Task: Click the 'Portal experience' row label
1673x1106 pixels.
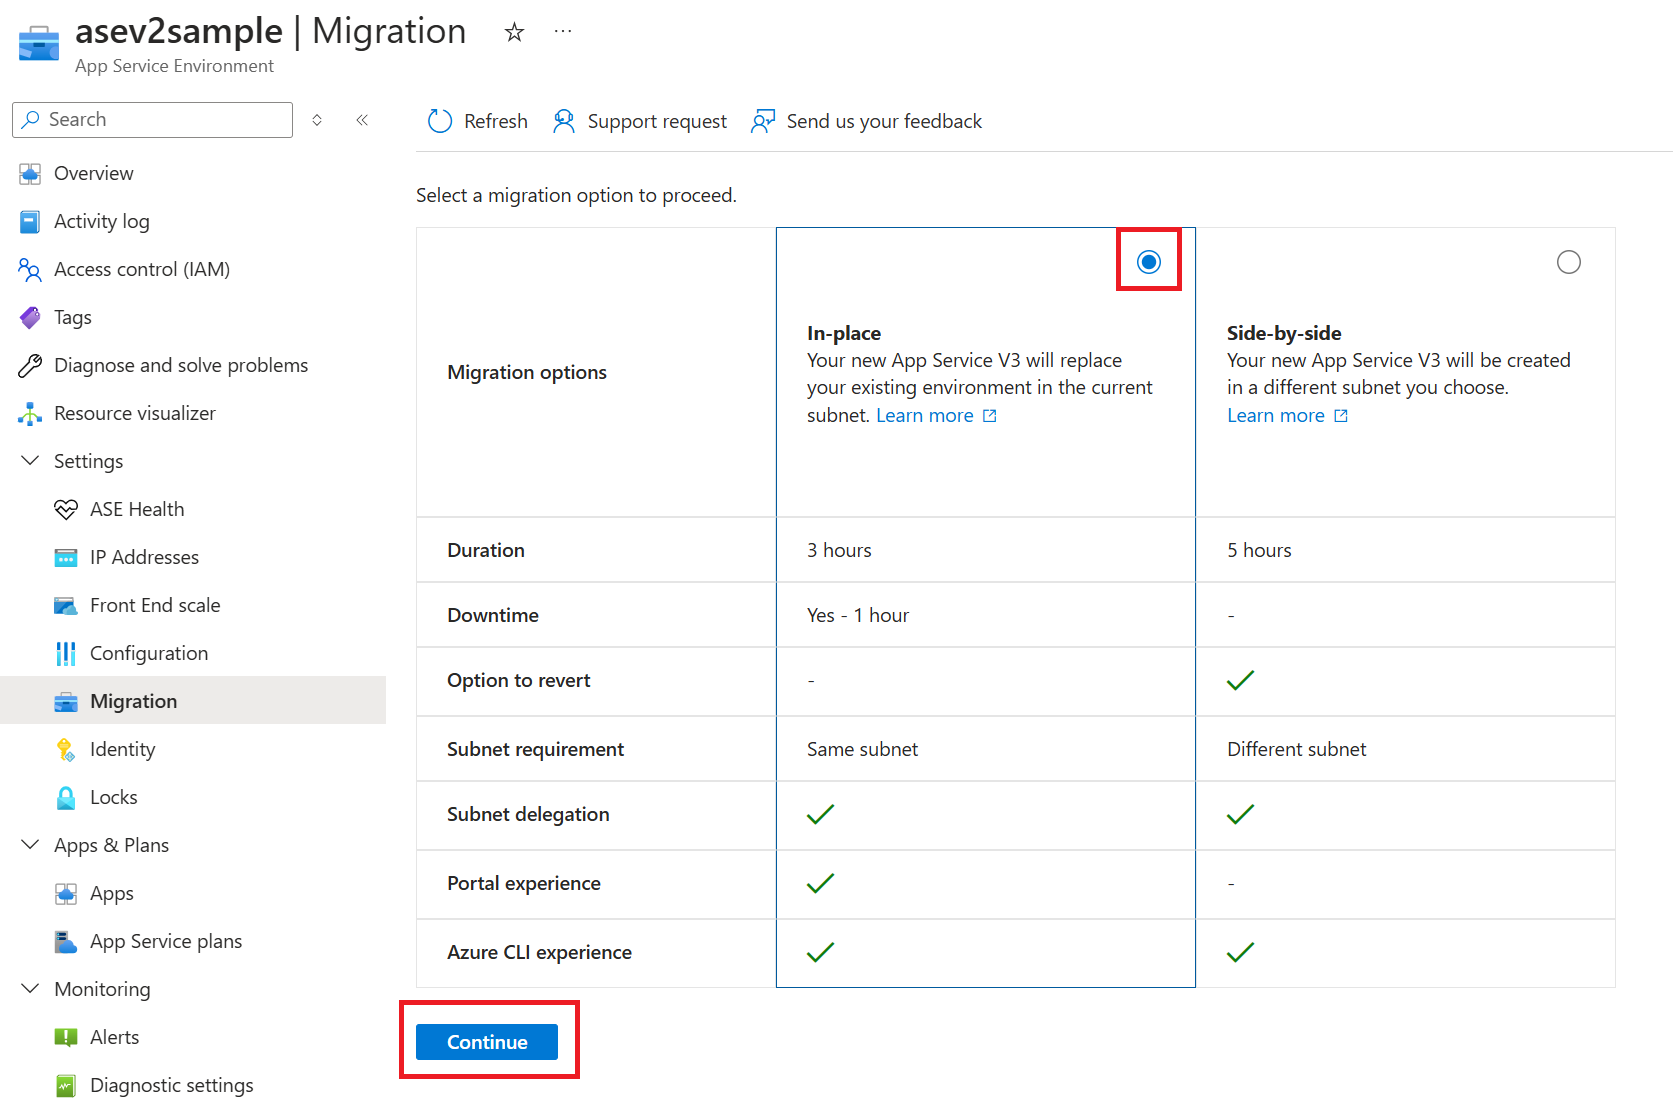Action: click(x=524, y=884)
